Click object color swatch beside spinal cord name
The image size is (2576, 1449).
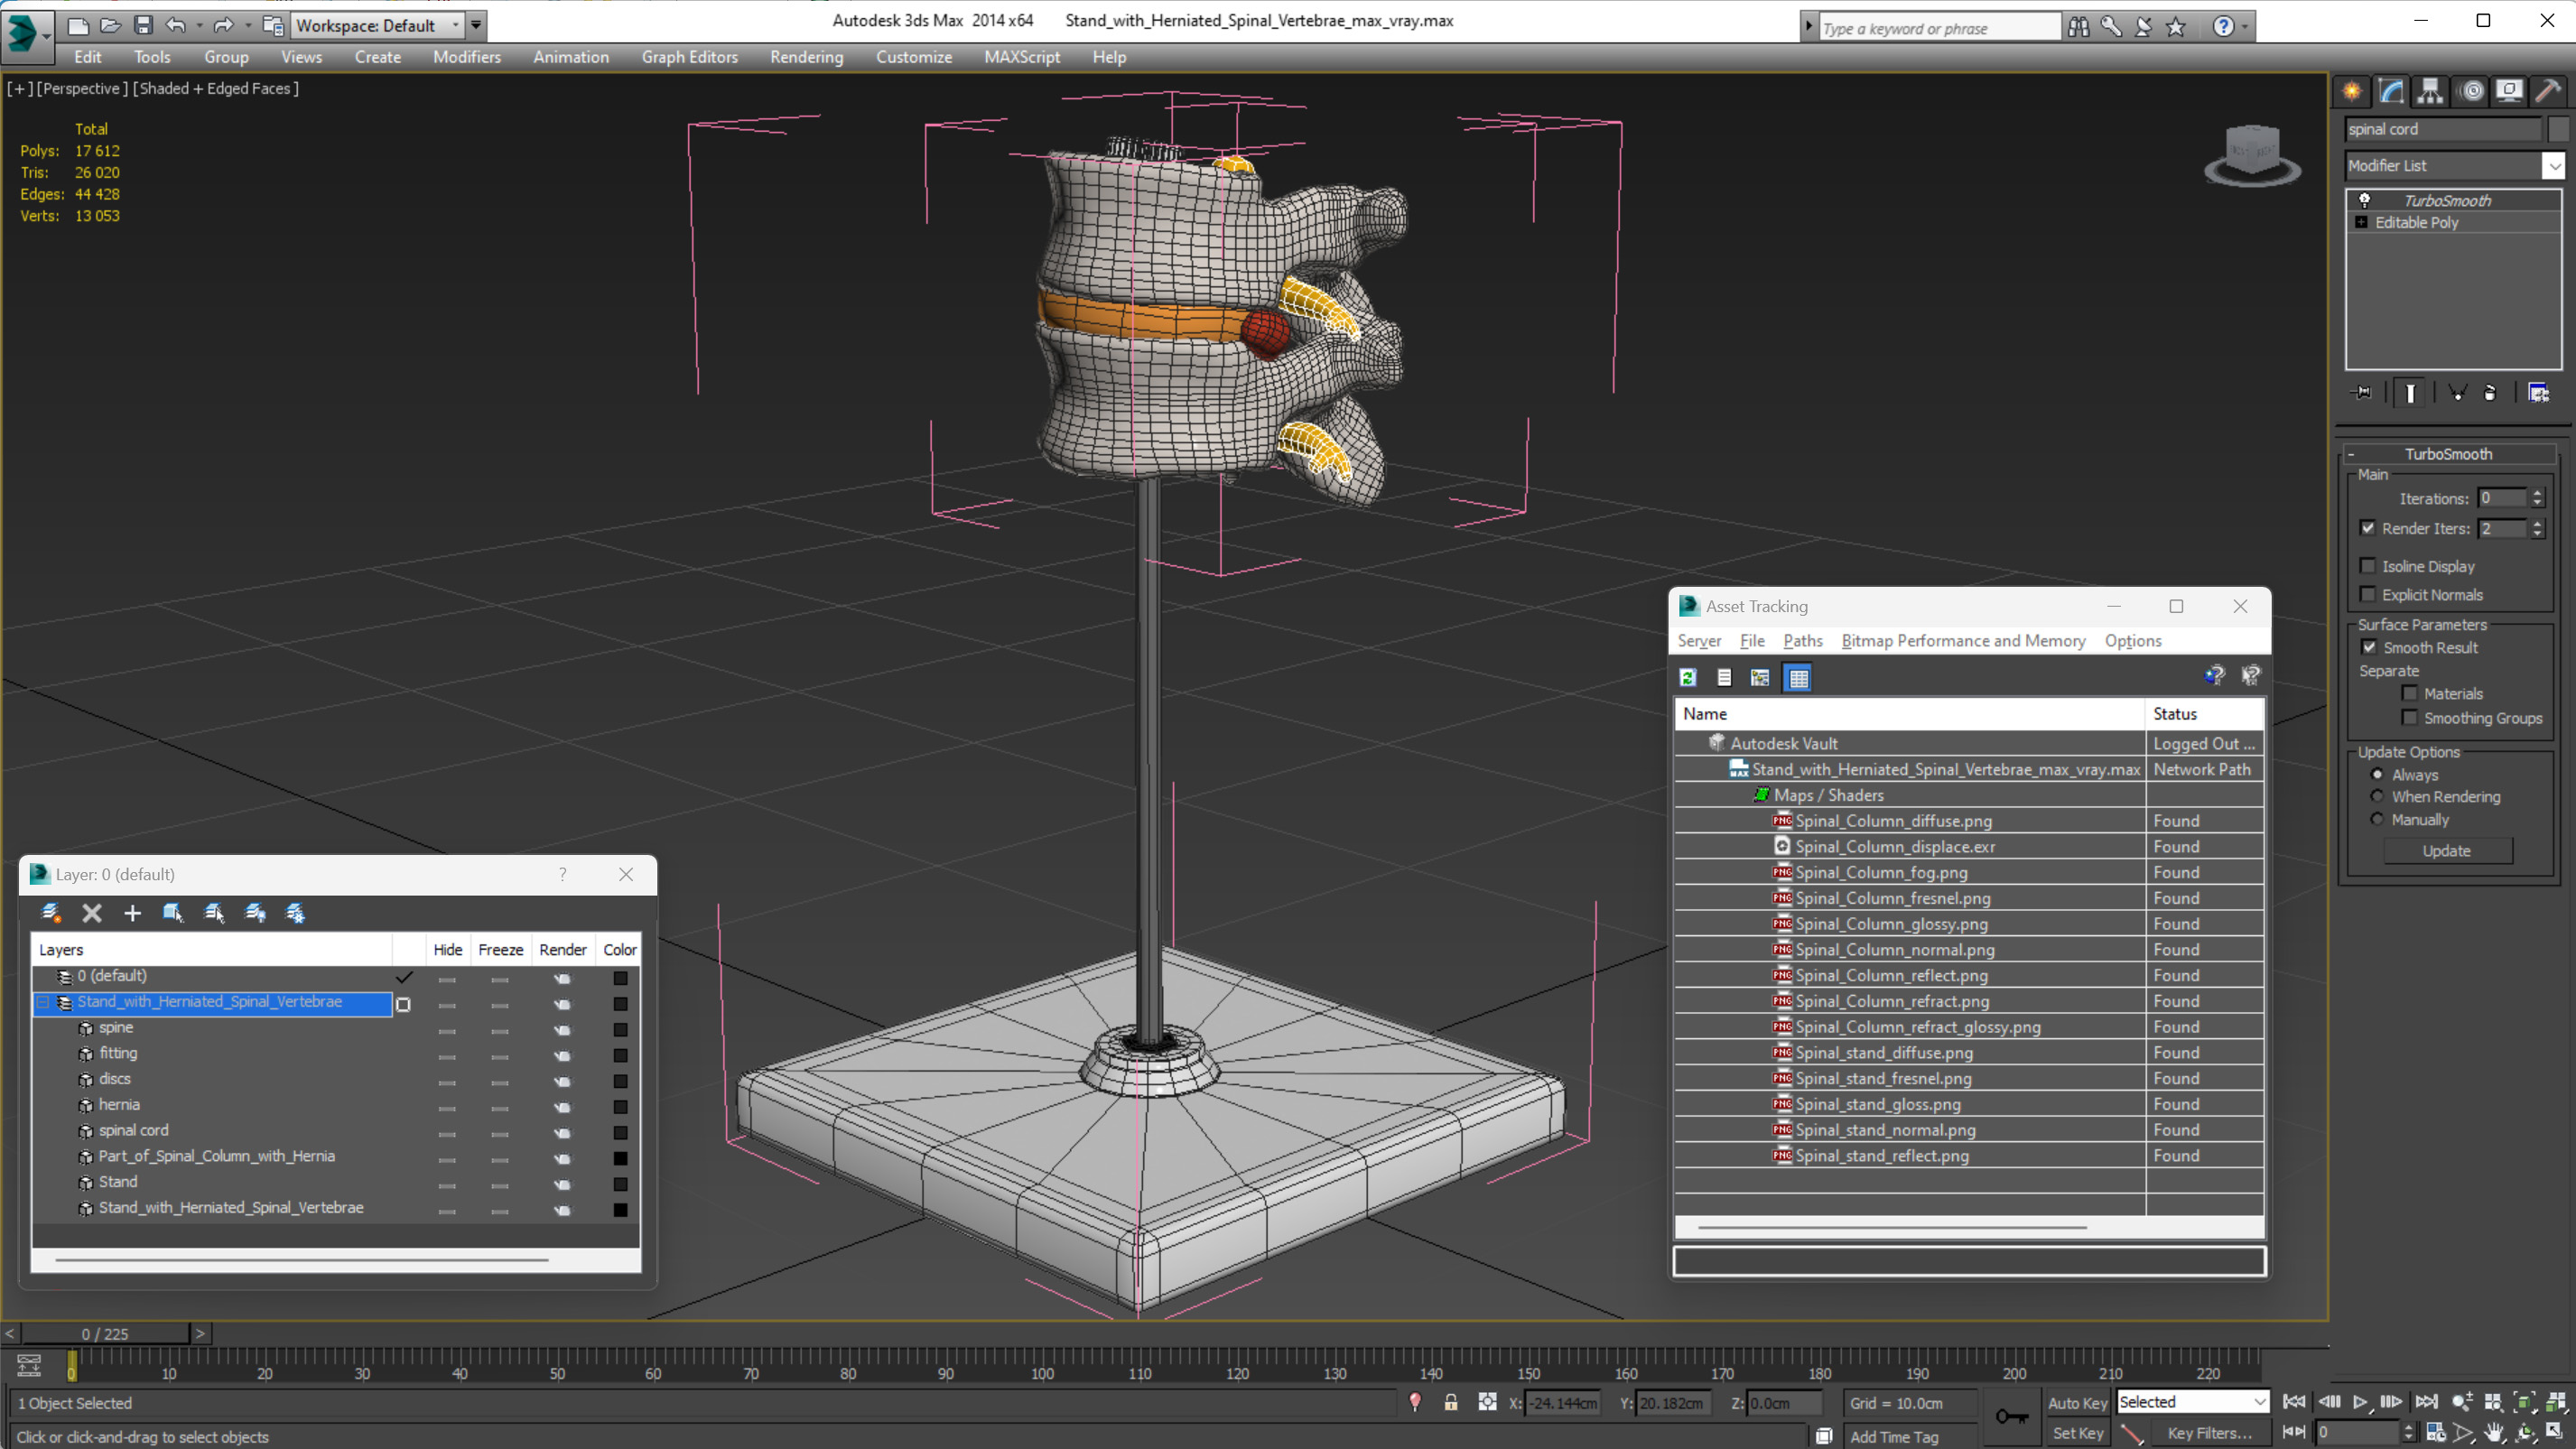(2557, 129)
